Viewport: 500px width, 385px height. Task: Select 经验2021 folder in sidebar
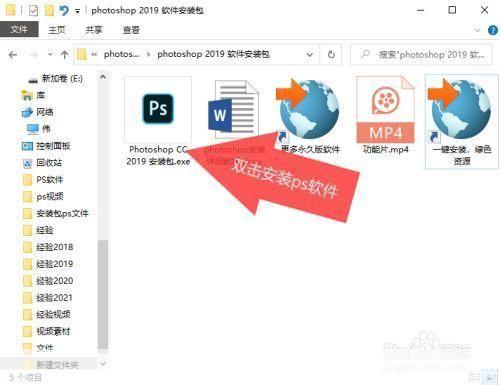pyautogui.click(x=48, y=298)
